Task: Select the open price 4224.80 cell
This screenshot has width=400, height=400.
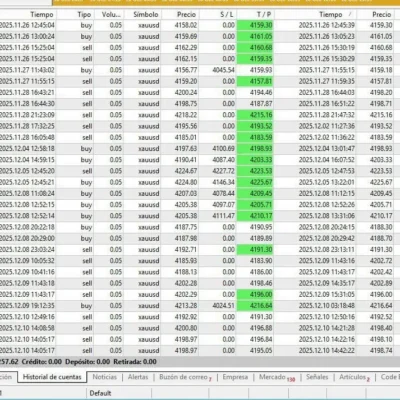Action: click(x=186, y=182)
